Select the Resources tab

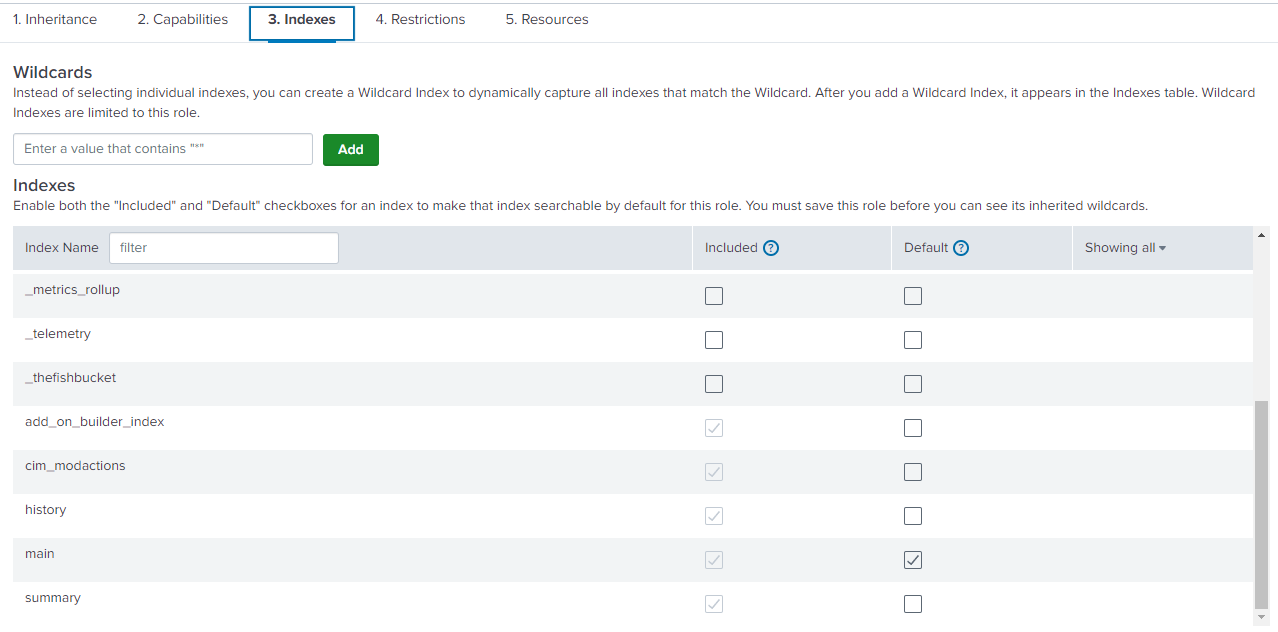pos(547,20)
